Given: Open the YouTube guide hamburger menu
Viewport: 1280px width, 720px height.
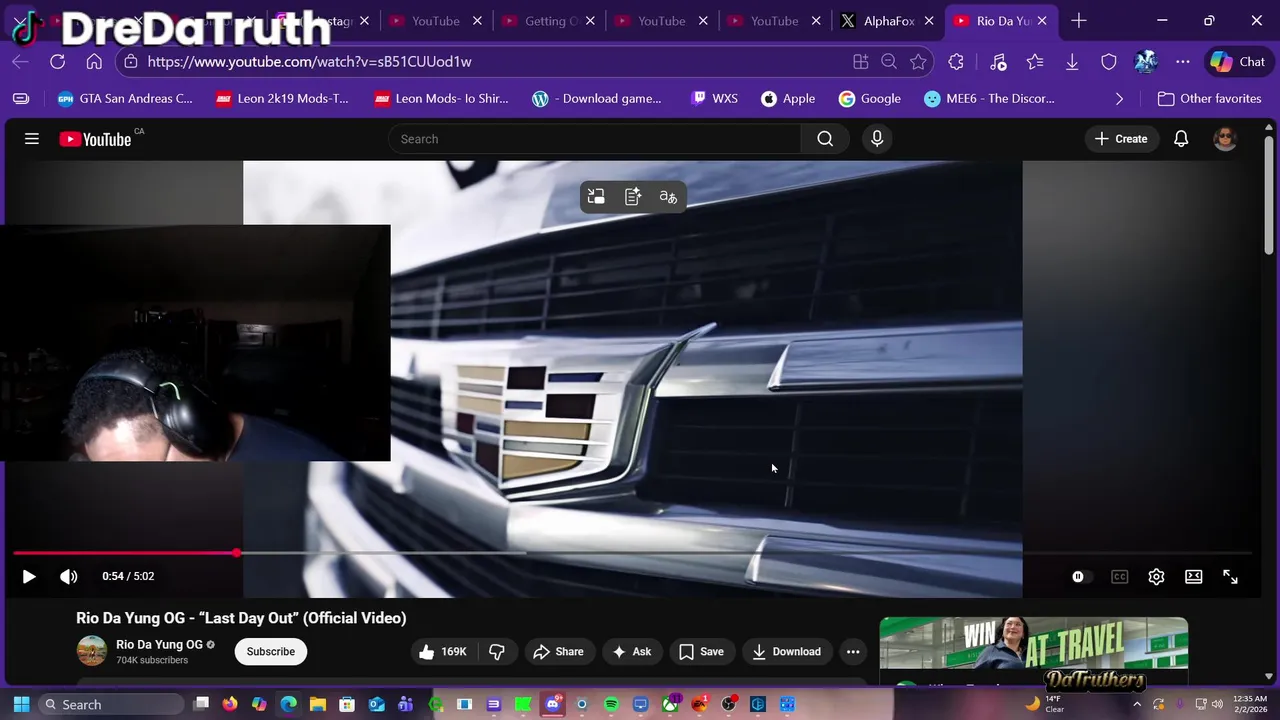Looking at the screenshot, I should [32, 139].
